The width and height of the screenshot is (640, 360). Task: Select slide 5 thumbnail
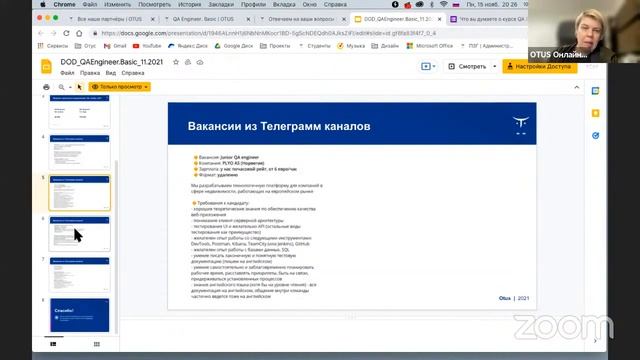(x=80, y=193)
